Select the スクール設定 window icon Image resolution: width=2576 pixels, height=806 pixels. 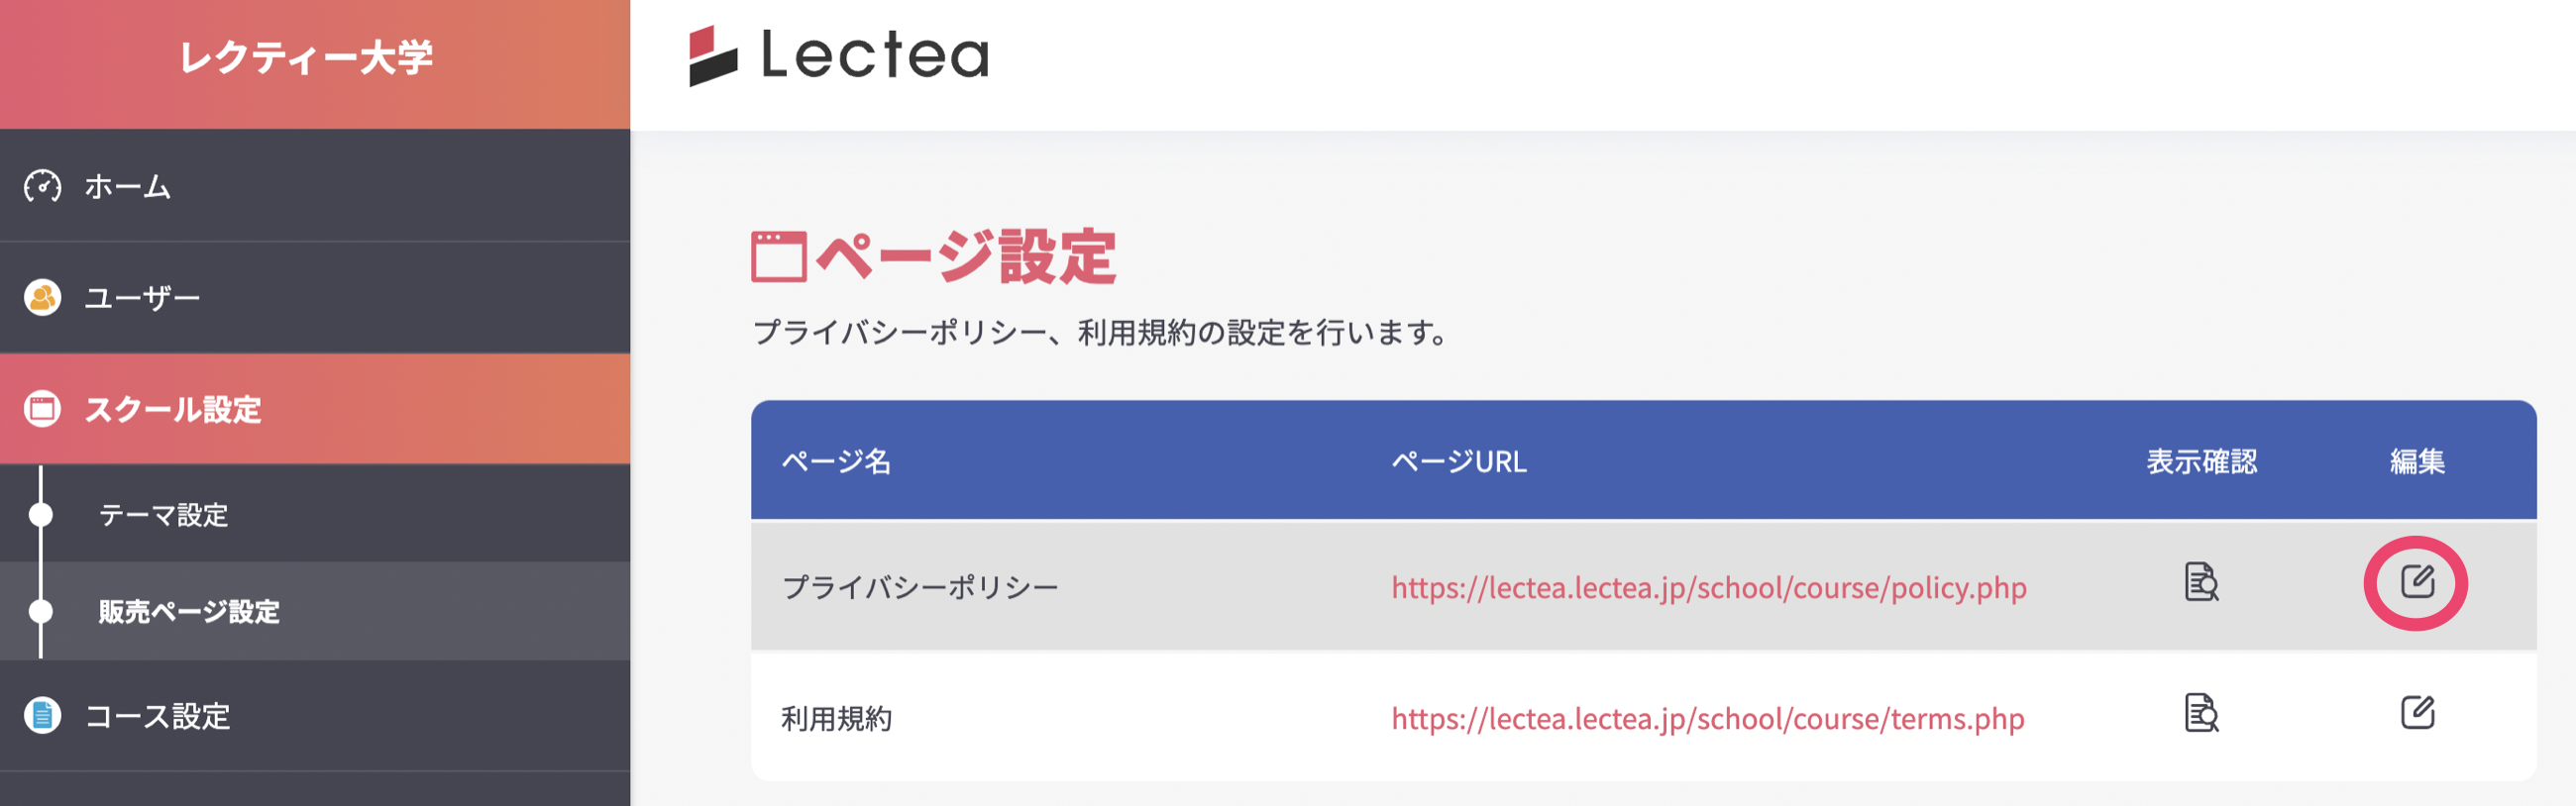point(42,409)
